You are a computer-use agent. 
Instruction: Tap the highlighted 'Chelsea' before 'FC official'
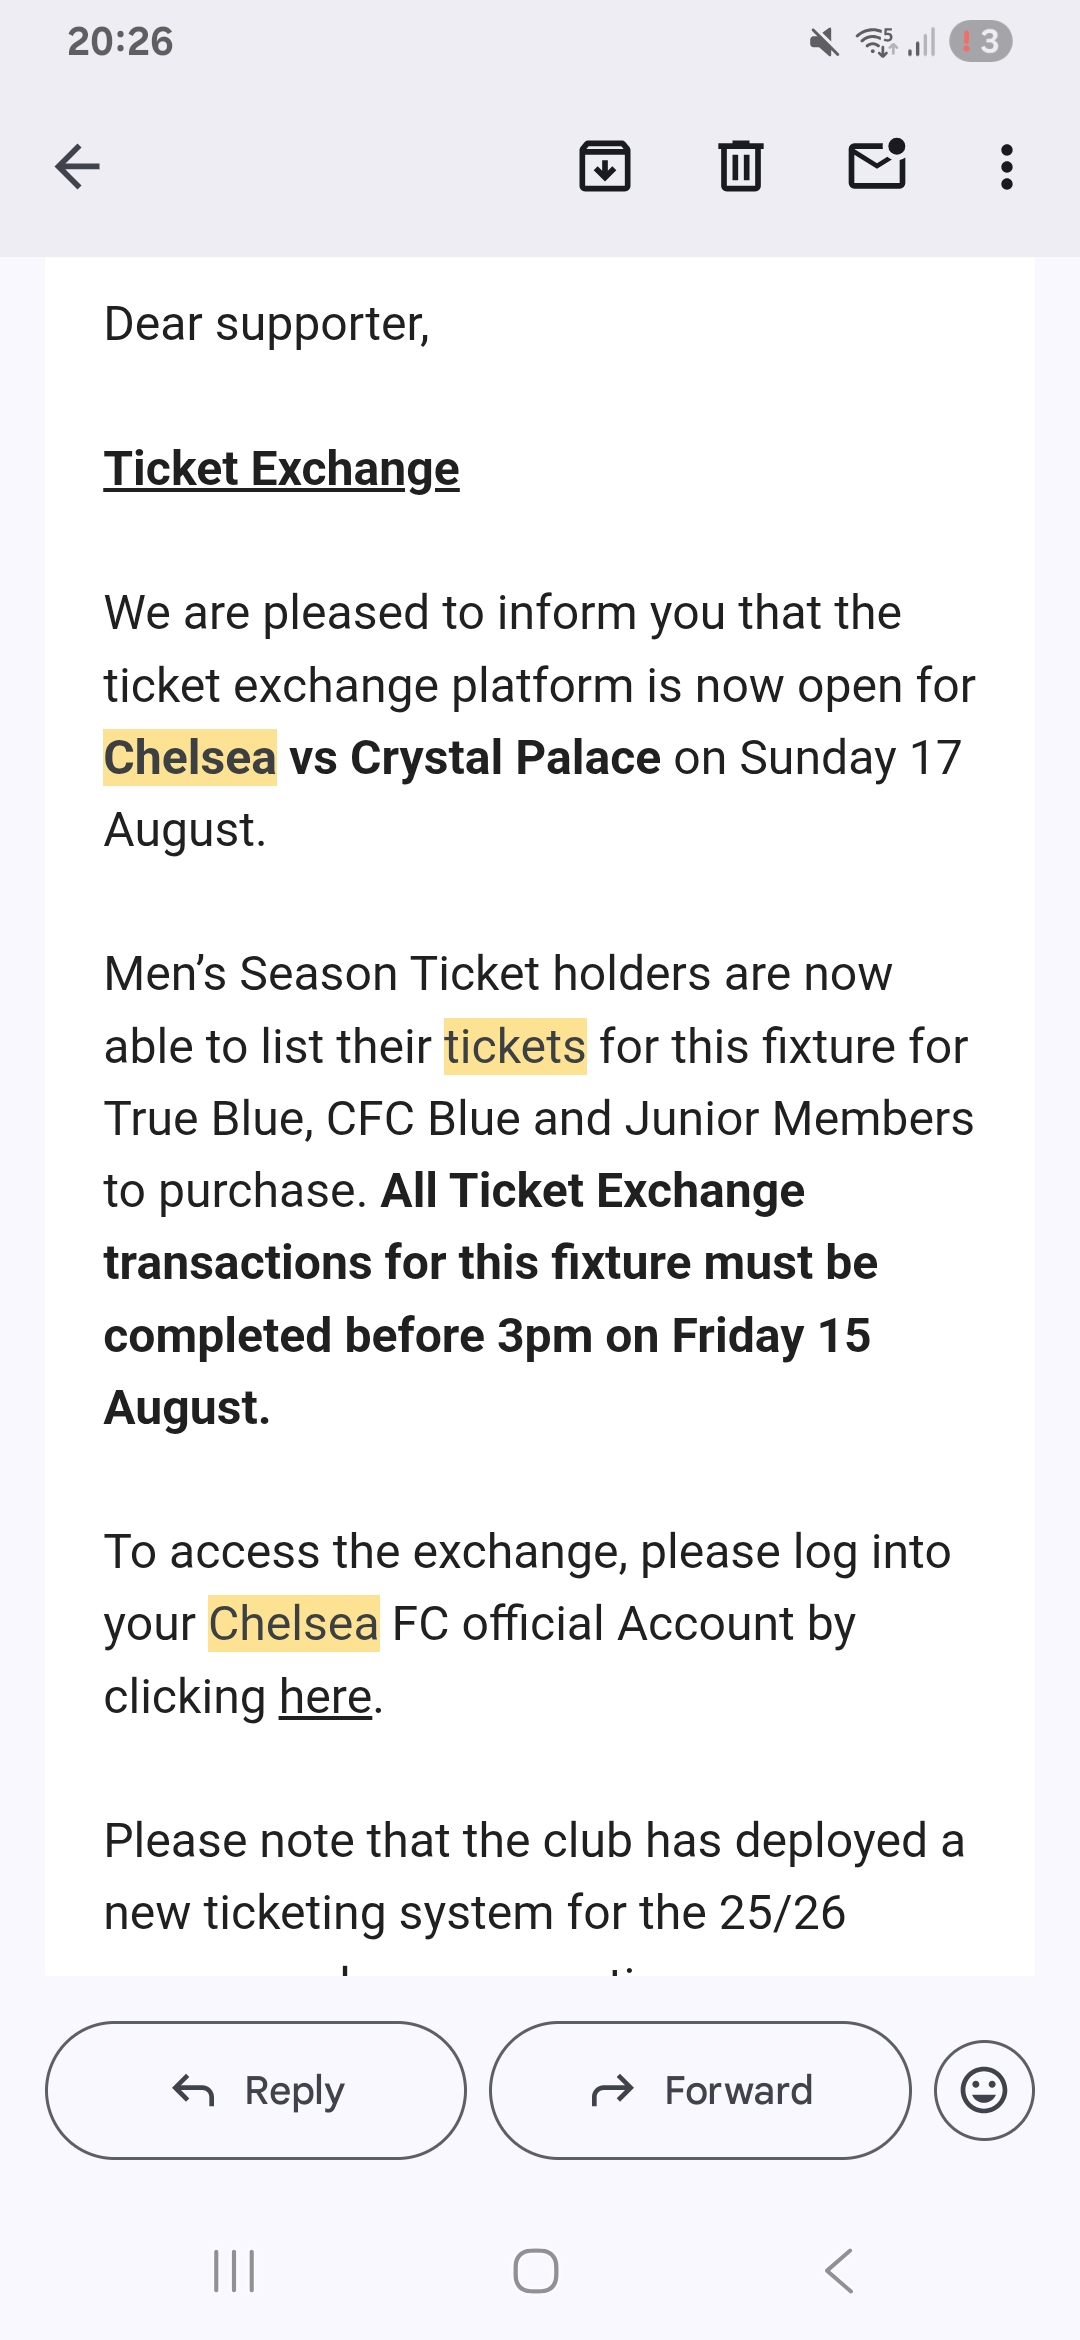click(294, 1624)
